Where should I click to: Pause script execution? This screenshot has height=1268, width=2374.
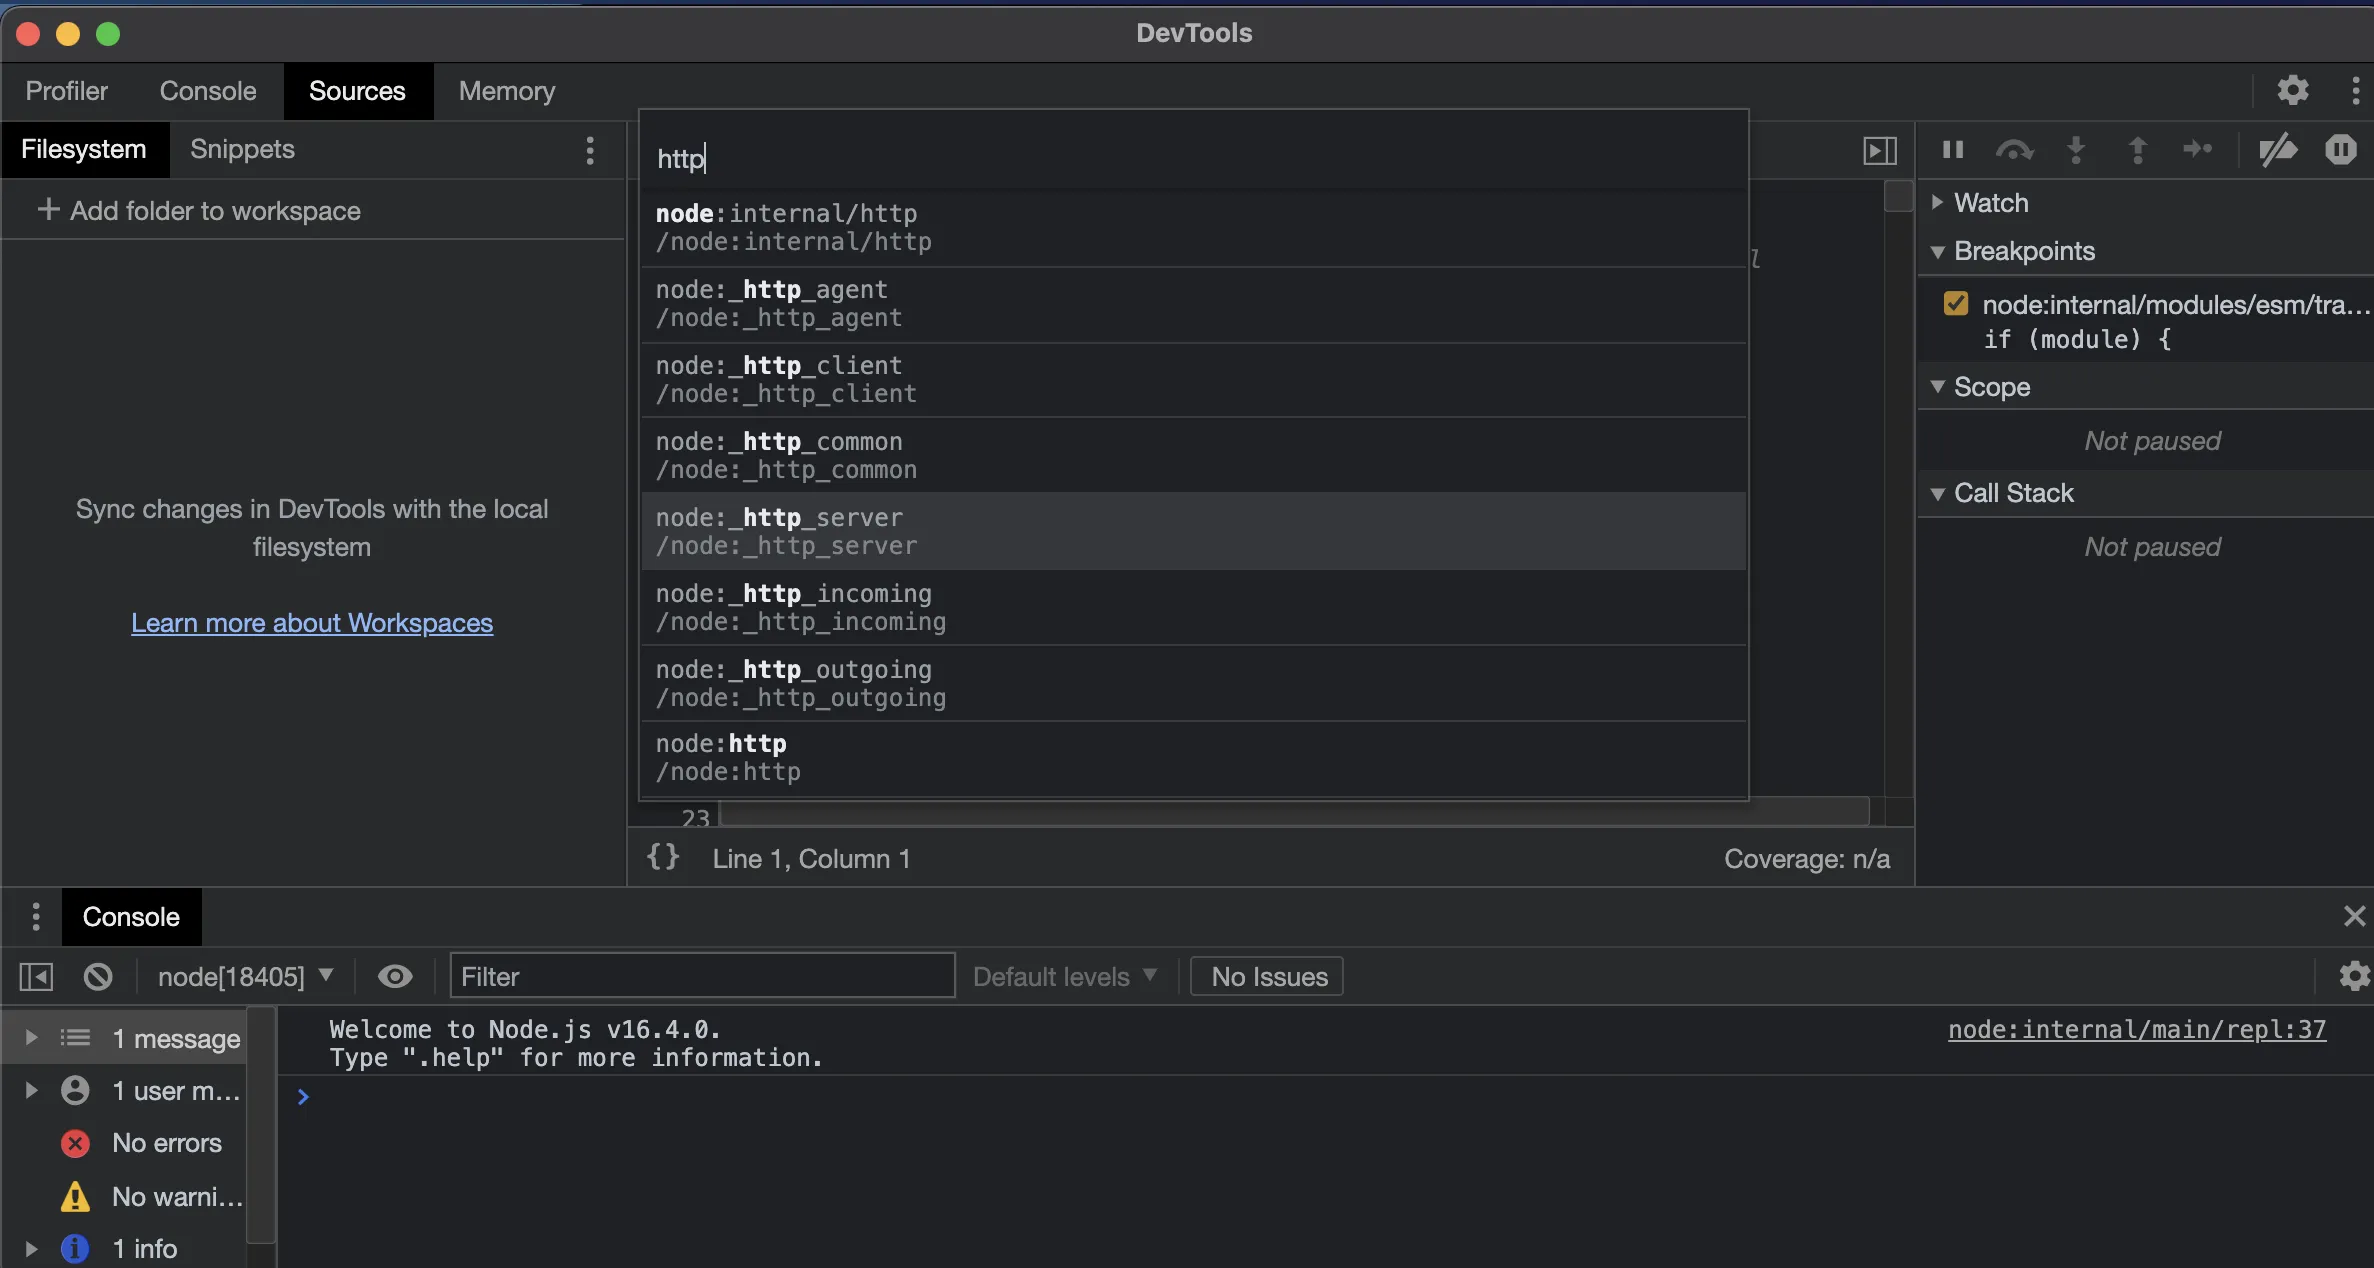click(1952, 150)
